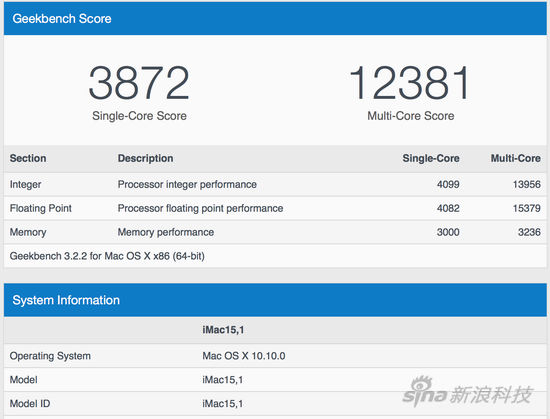Image resolution: width=550 pixels, height=419 pixels.
Task: Select the Floating Point row label
Action: point(41,208)
